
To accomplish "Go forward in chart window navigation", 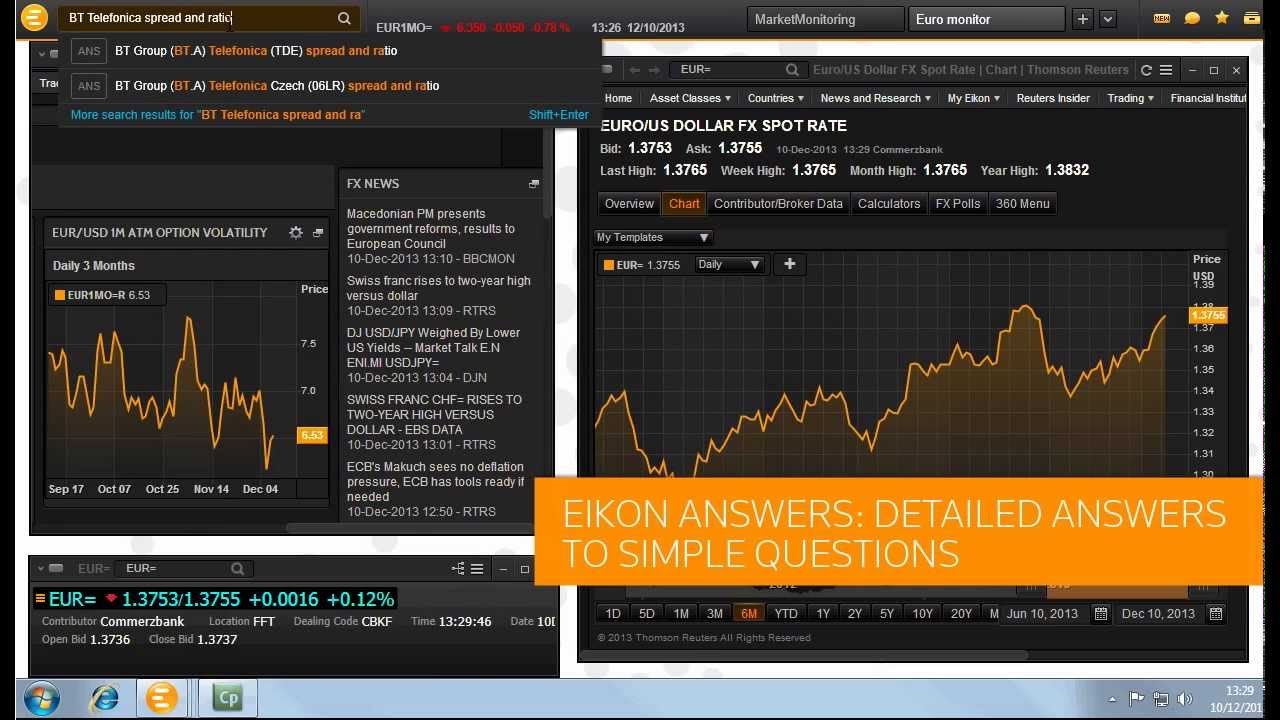I will click(x=654, y=70).
